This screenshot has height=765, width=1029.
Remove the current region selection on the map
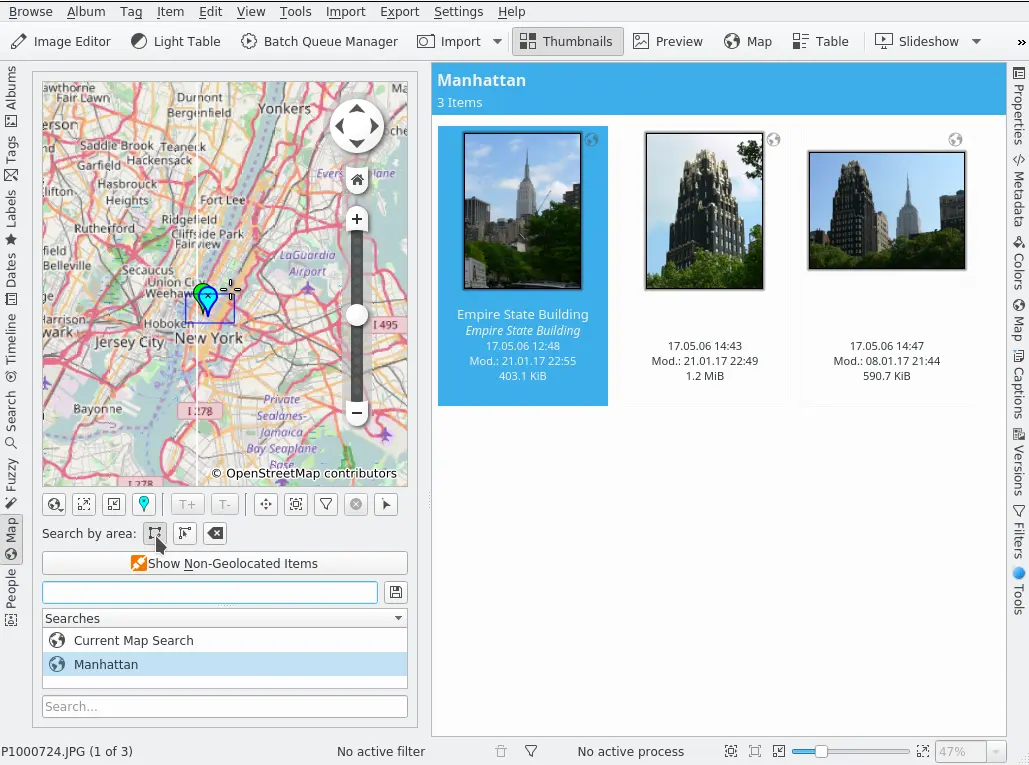215,533
